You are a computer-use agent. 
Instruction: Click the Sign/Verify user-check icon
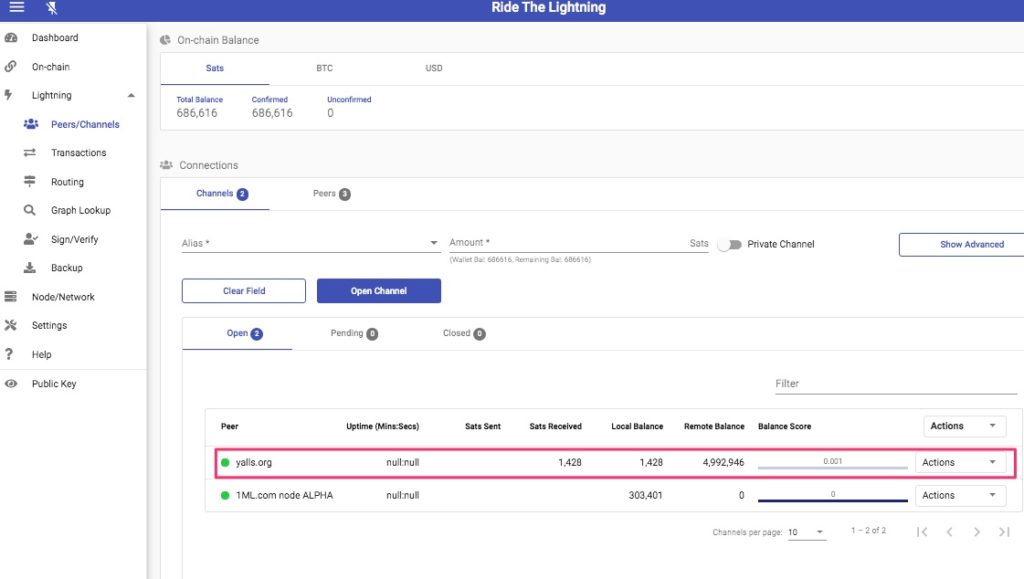coord(30,239)
